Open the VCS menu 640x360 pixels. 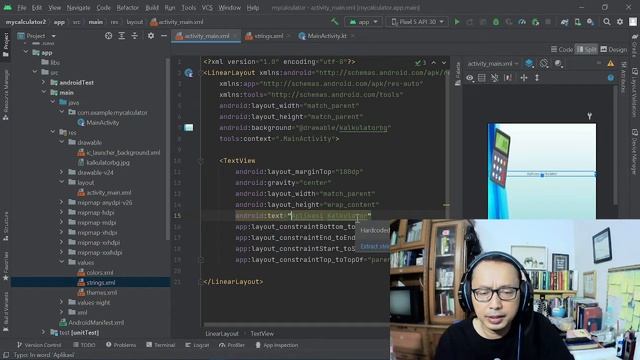207,8
